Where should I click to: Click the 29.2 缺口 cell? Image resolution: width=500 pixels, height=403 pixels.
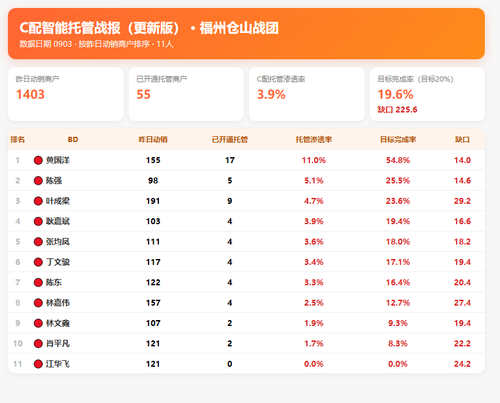point(462,201)
